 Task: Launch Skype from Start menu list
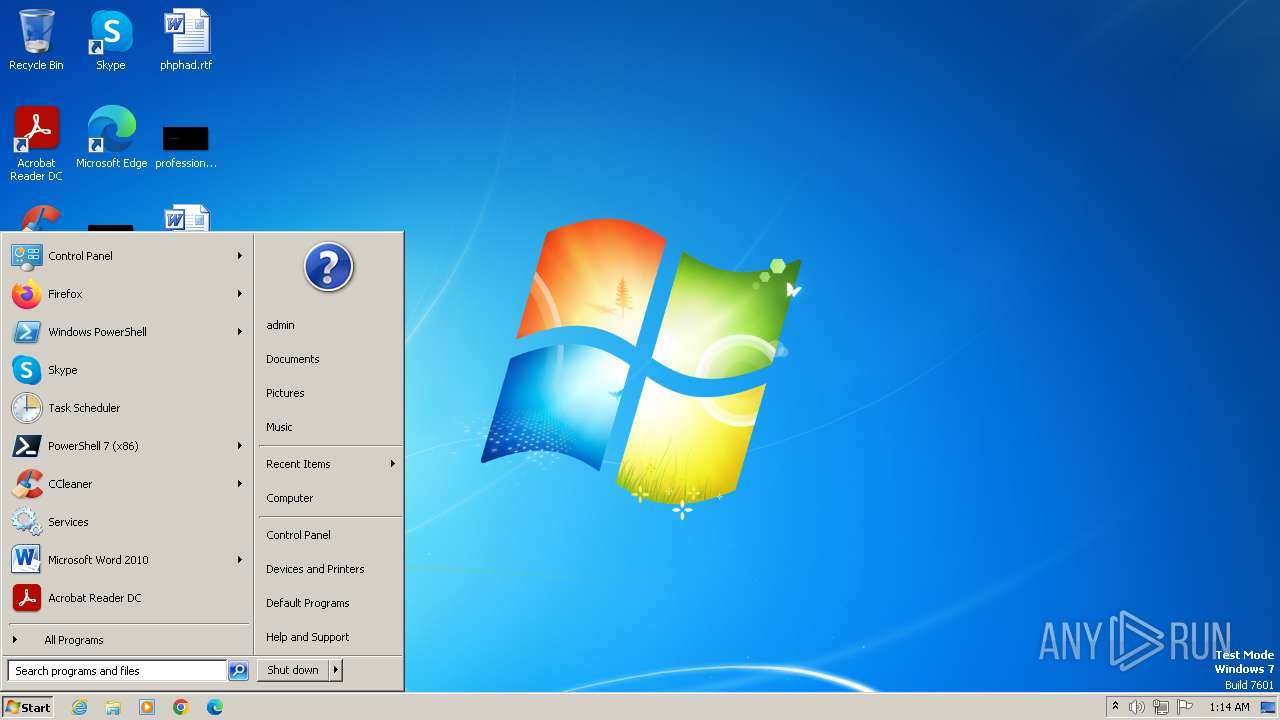pos(26,370)
